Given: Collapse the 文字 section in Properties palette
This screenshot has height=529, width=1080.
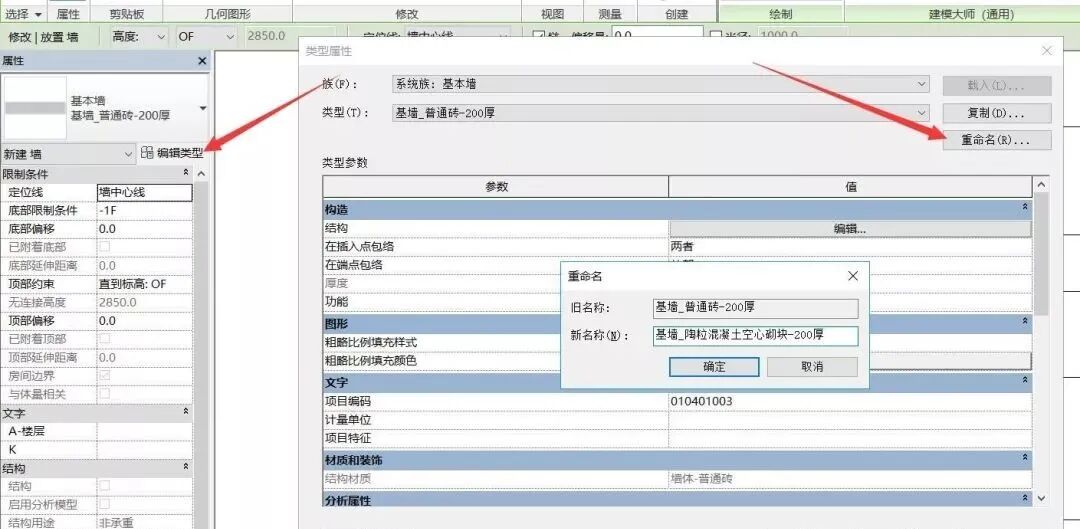Looking at the screenshot, I should (x=185, y=412).
